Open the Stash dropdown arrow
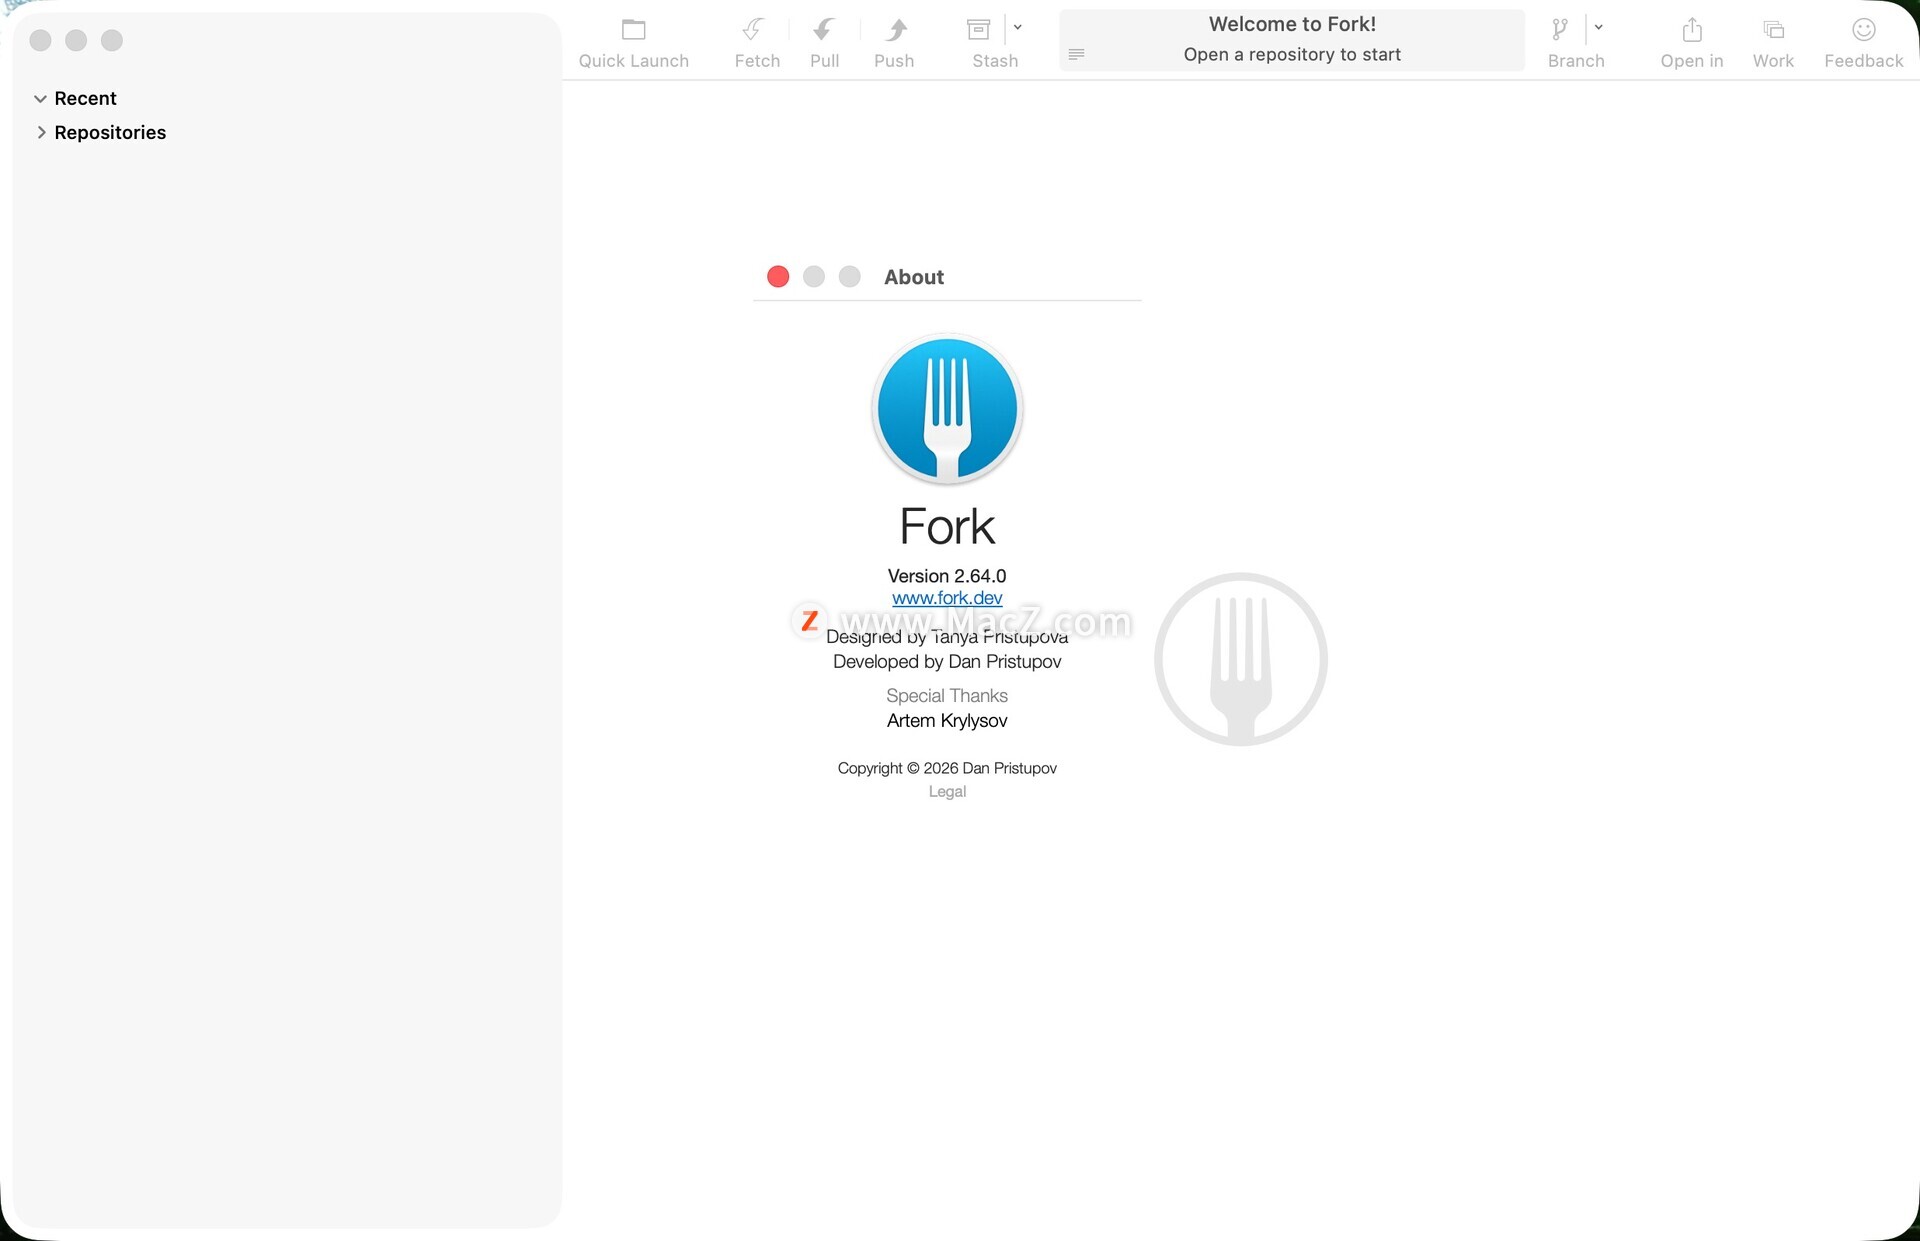This screenshot has width=1920, height=1241. point(1018,28)
